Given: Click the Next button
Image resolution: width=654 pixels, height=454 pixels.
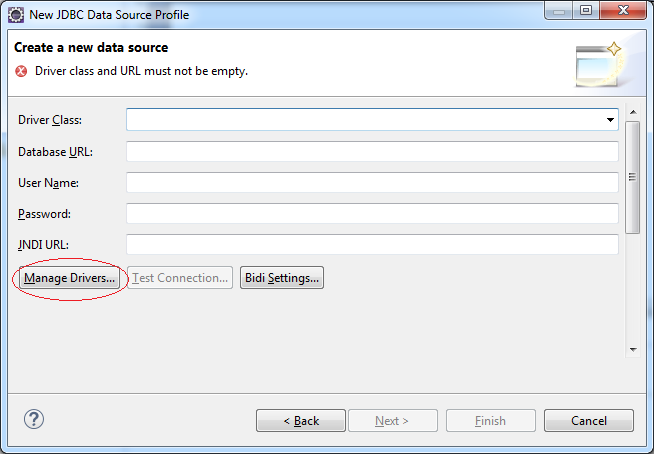Looking at the screenshot, I should tap(393, 421).
